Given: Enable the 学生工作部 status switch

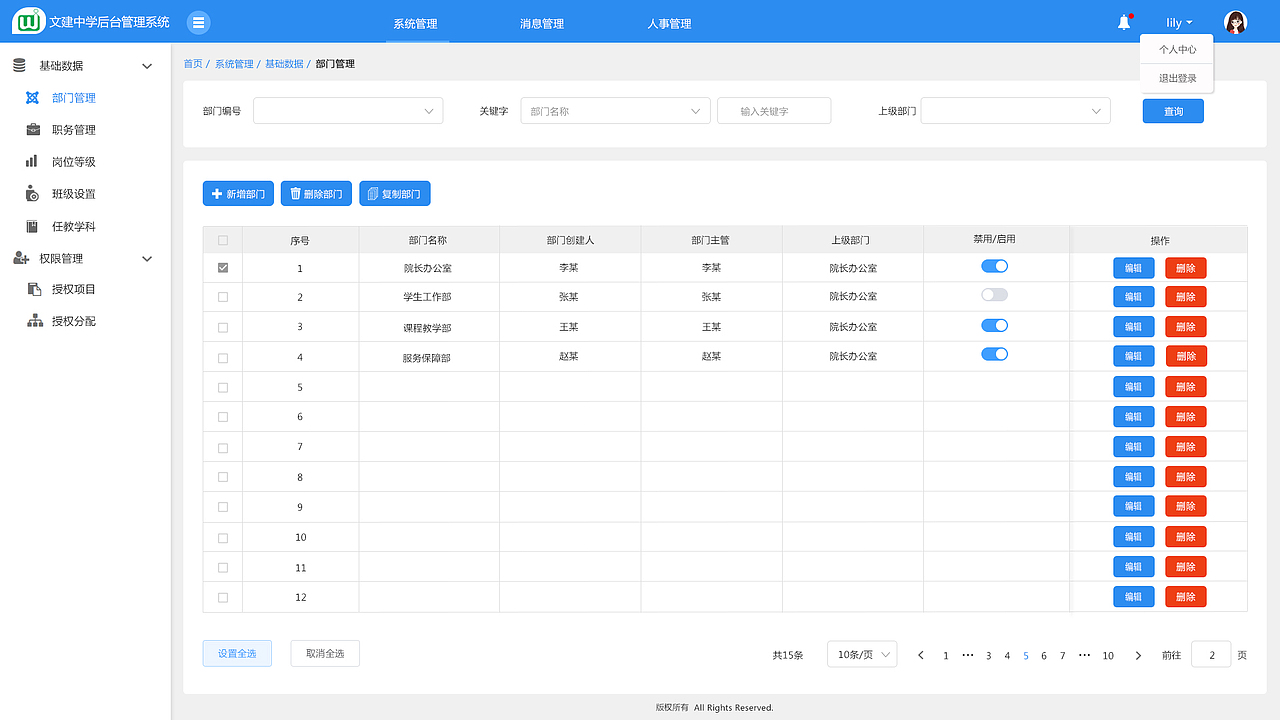Looking at the screenshot, I should click(995, 295).
